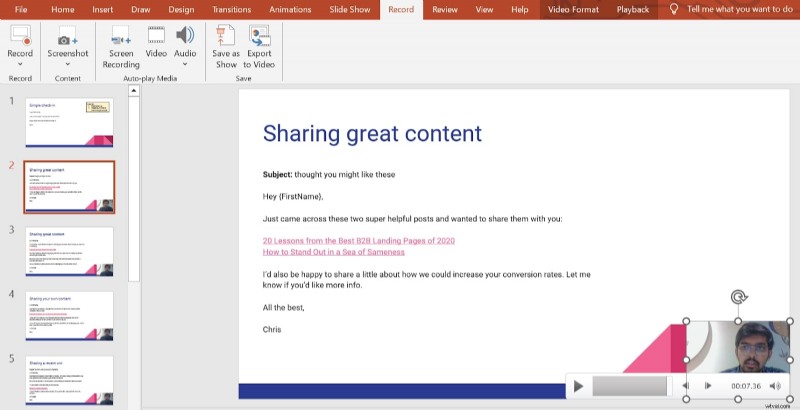Select slide 4 Sharing your own content

tap(69, 316)
